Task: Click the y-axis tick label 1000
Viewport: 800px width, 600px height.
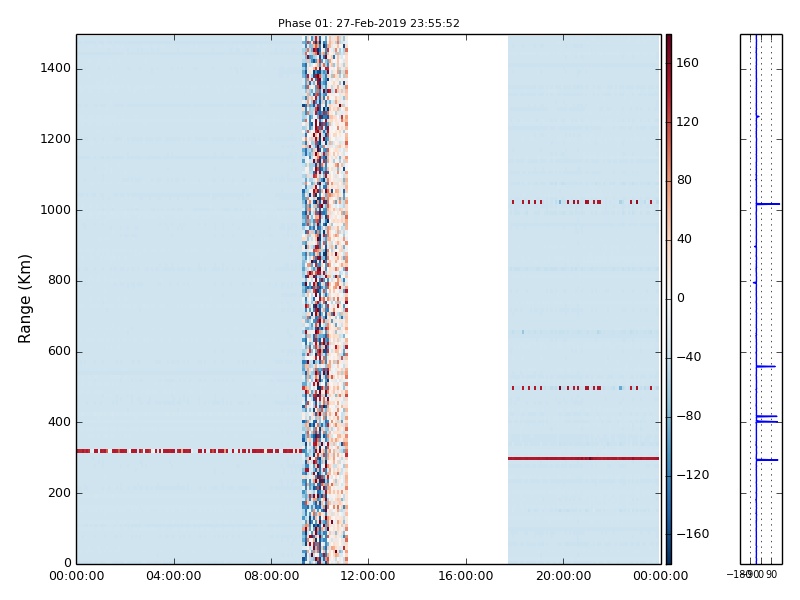Action: pyautogui.click(x=55, y=210)
